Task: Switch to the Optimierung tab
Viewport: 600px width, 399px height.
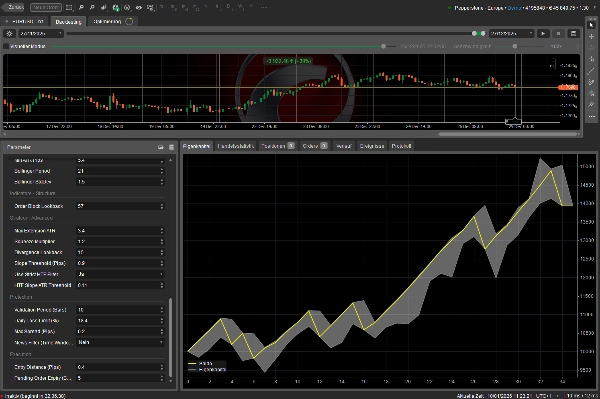Action: click(x=113, y=21)
